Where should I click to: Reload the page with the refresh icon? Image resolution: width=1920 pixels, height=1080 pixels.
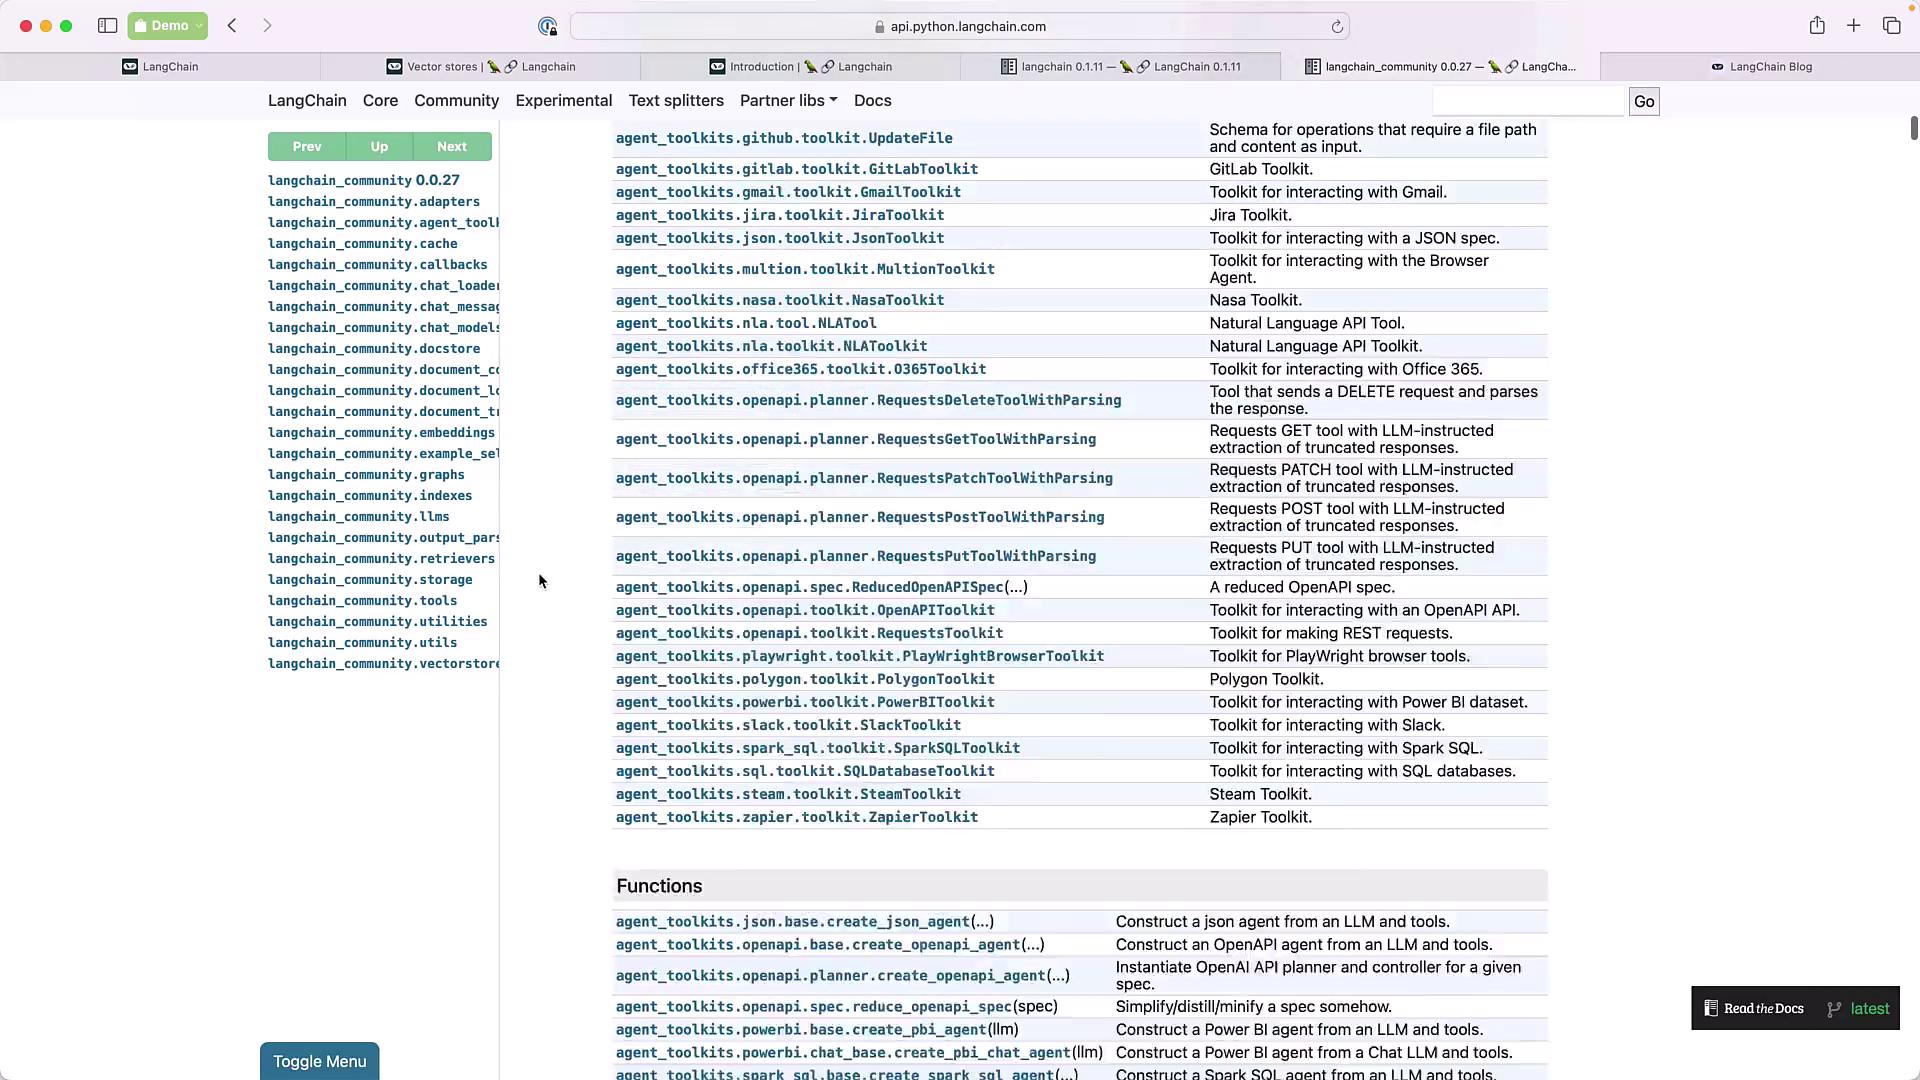pos(1337,27)
